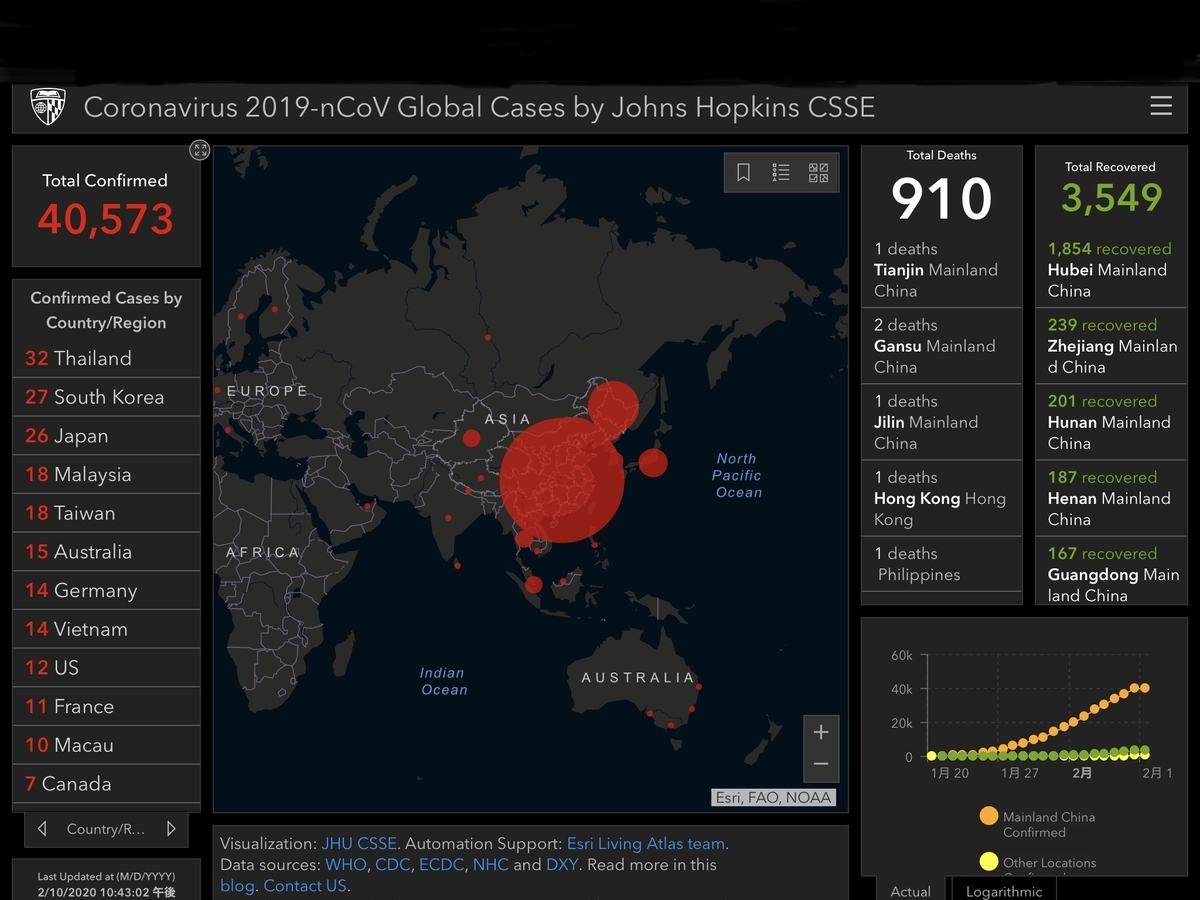Click the Jilin deaths entry
The height and width of the screenshot is (900, 1200).
[941, 422]
